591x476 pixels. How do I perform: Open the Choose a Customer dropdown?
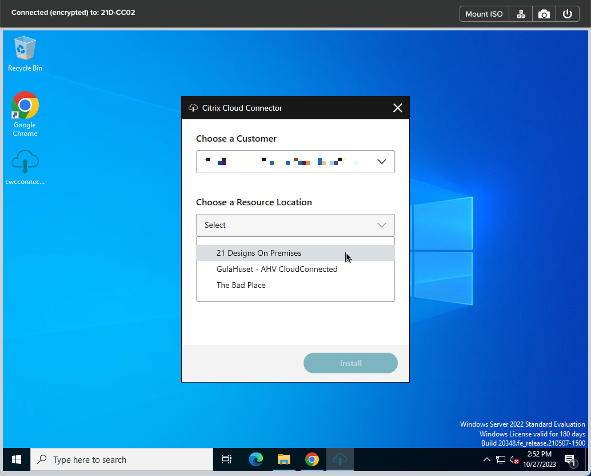[295, 162]
